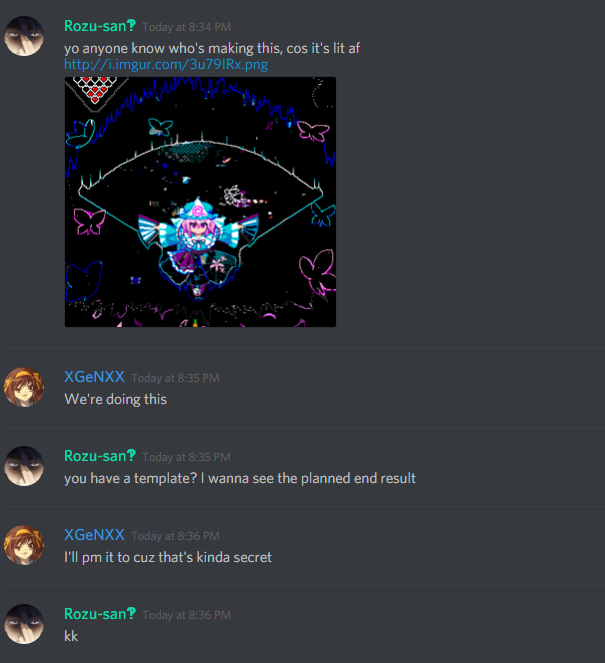The width and height of the screenshot is (605, 663).
Task: Click XGeNXX's avatar beside "We're doing this"
Action: pos(24,387)
